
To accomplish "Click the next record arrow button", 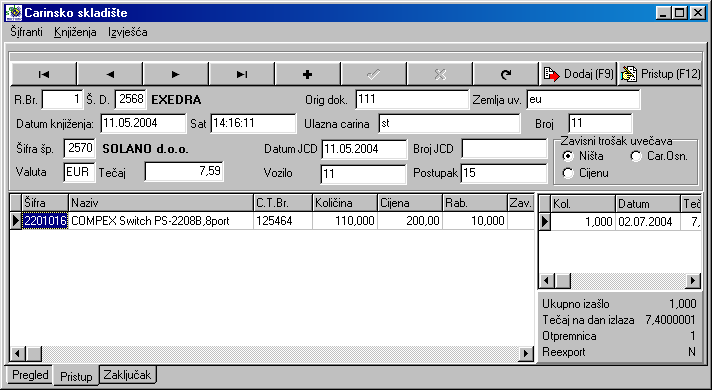I will pos(176,74).
